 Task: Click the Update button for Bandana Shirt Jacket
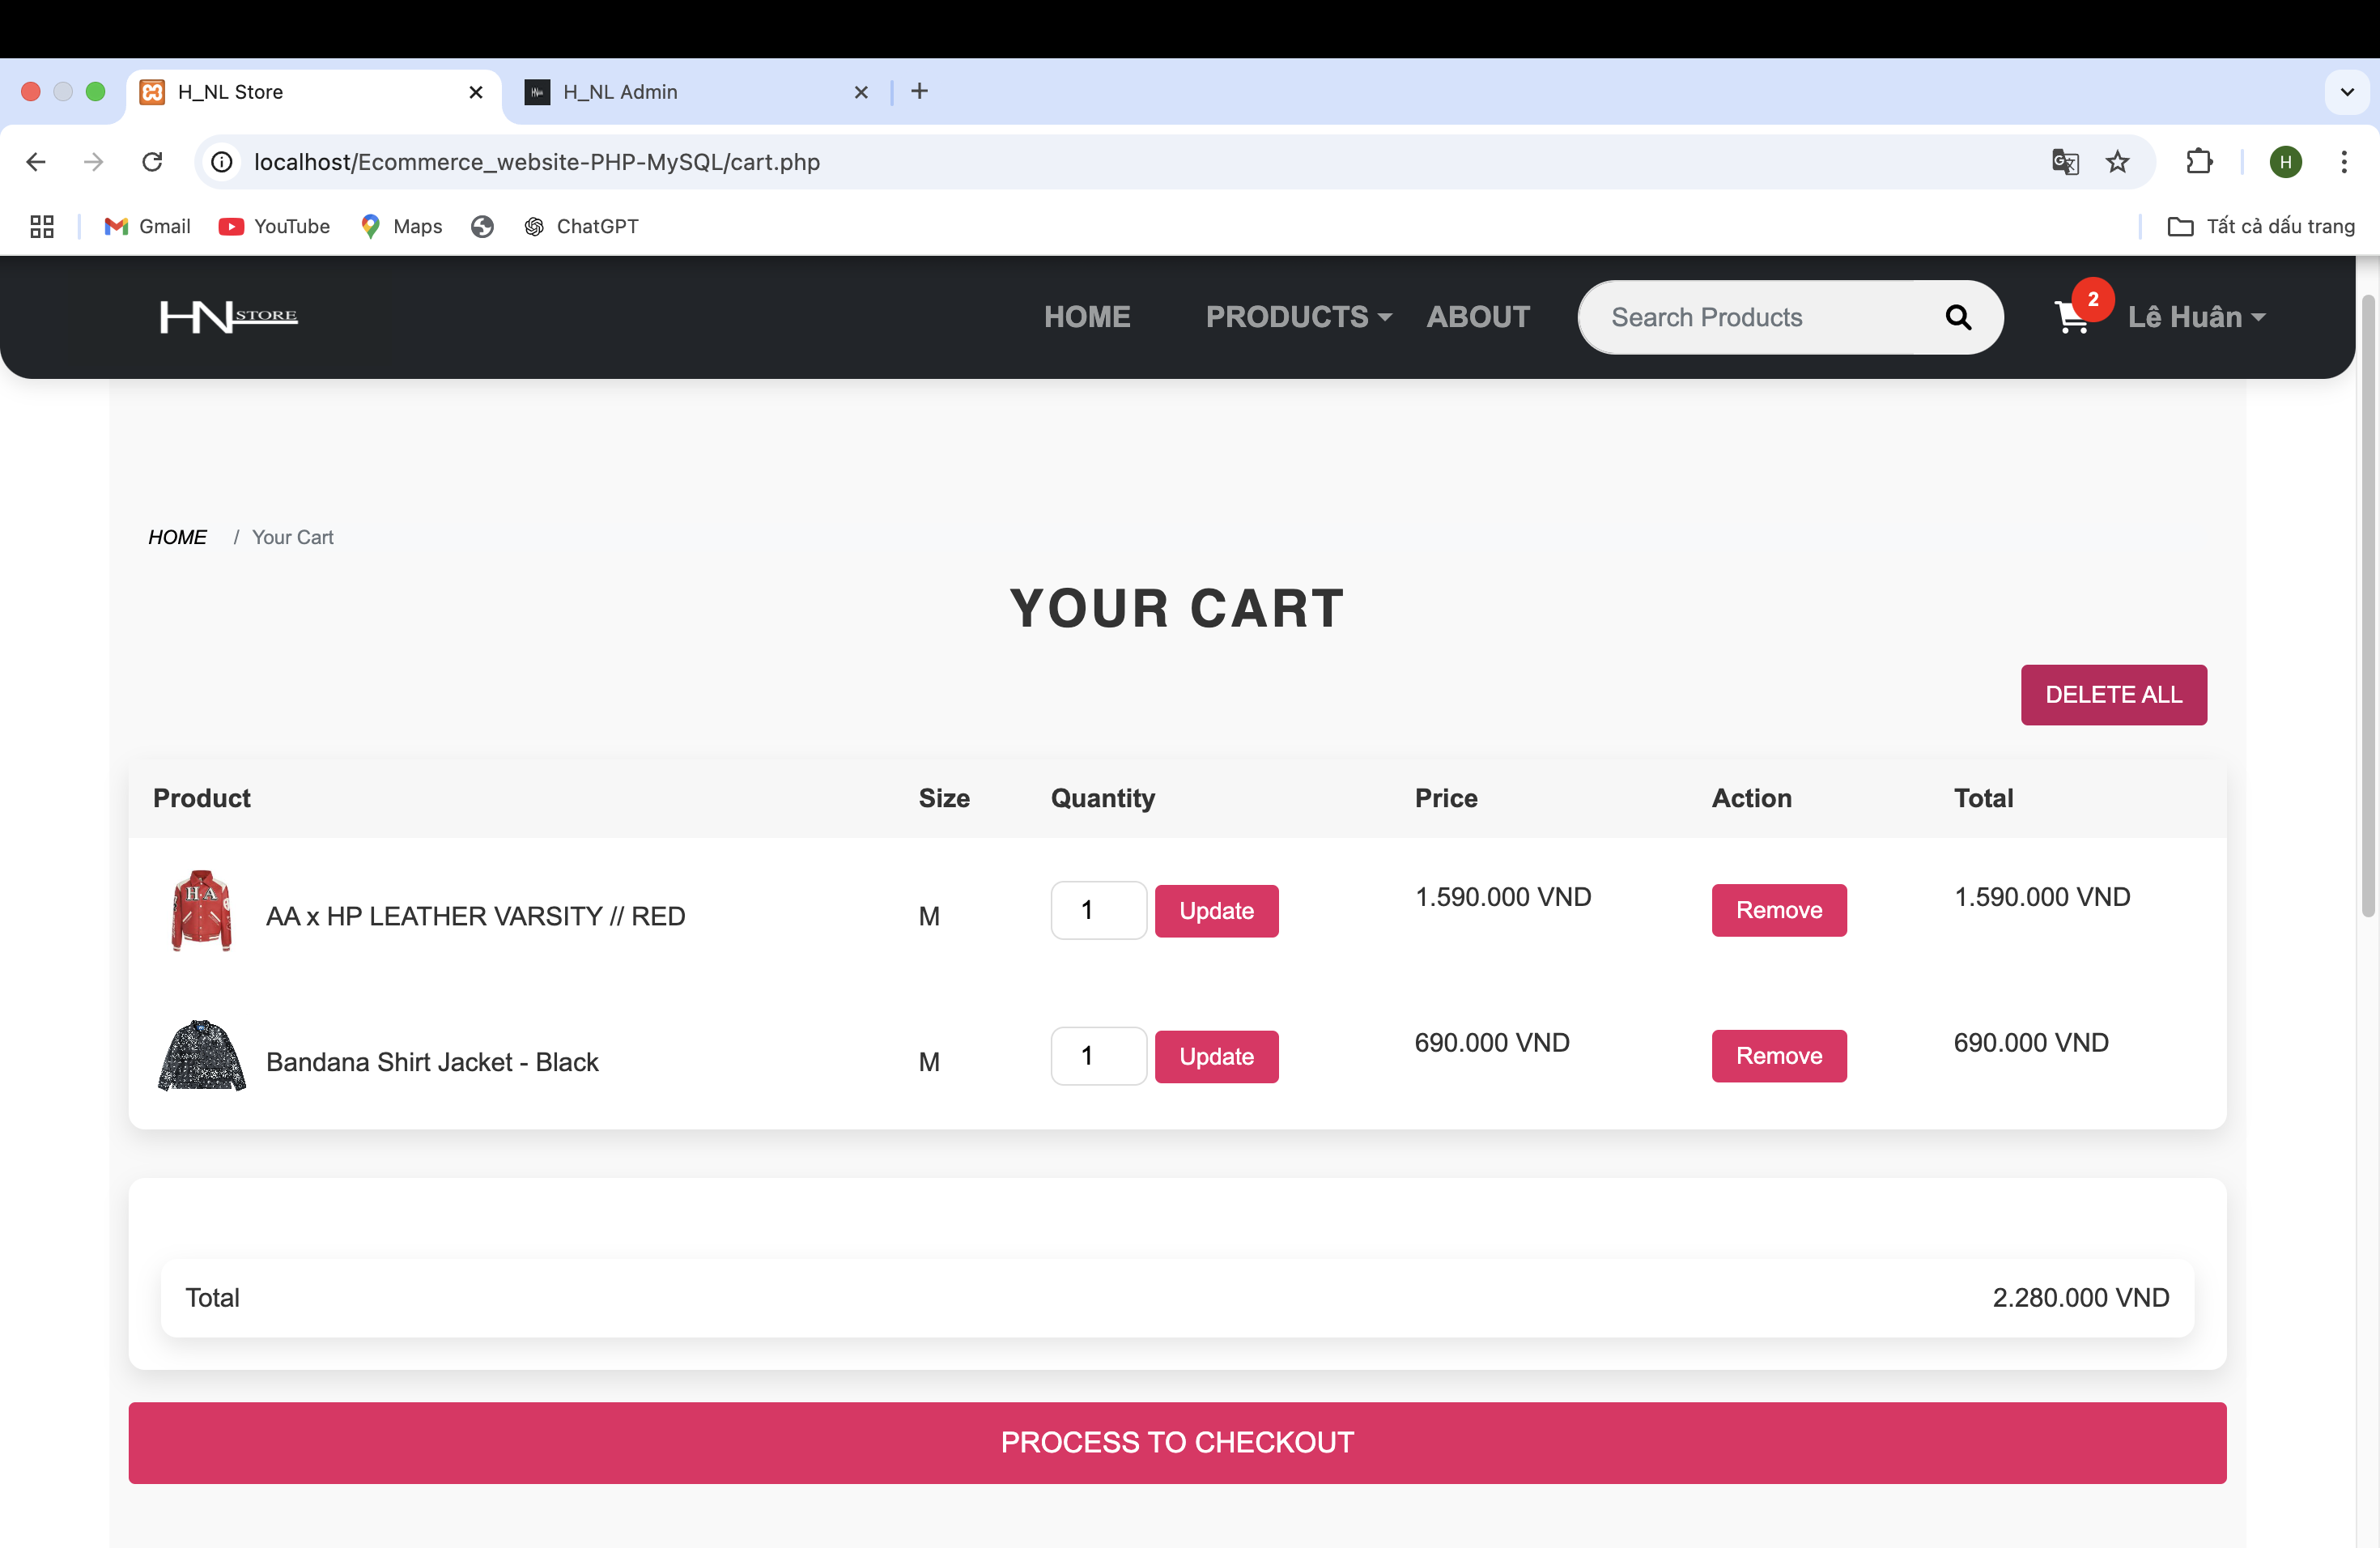1216,1055
